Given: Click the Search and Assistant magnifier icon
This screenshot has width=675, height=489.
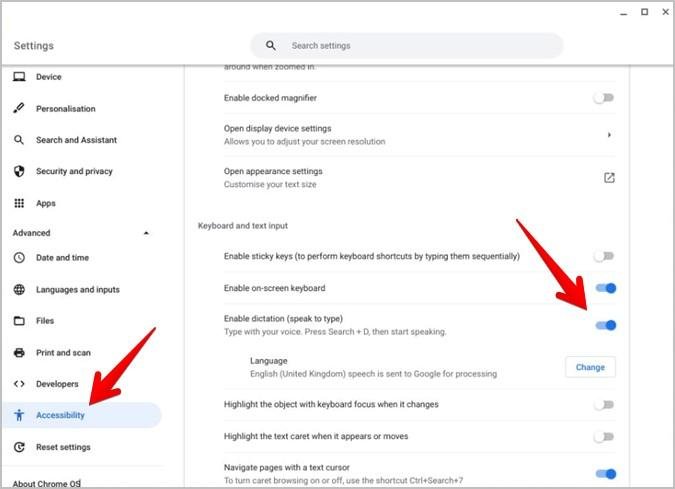Looking at the screenshot, I should click(19, 140).
